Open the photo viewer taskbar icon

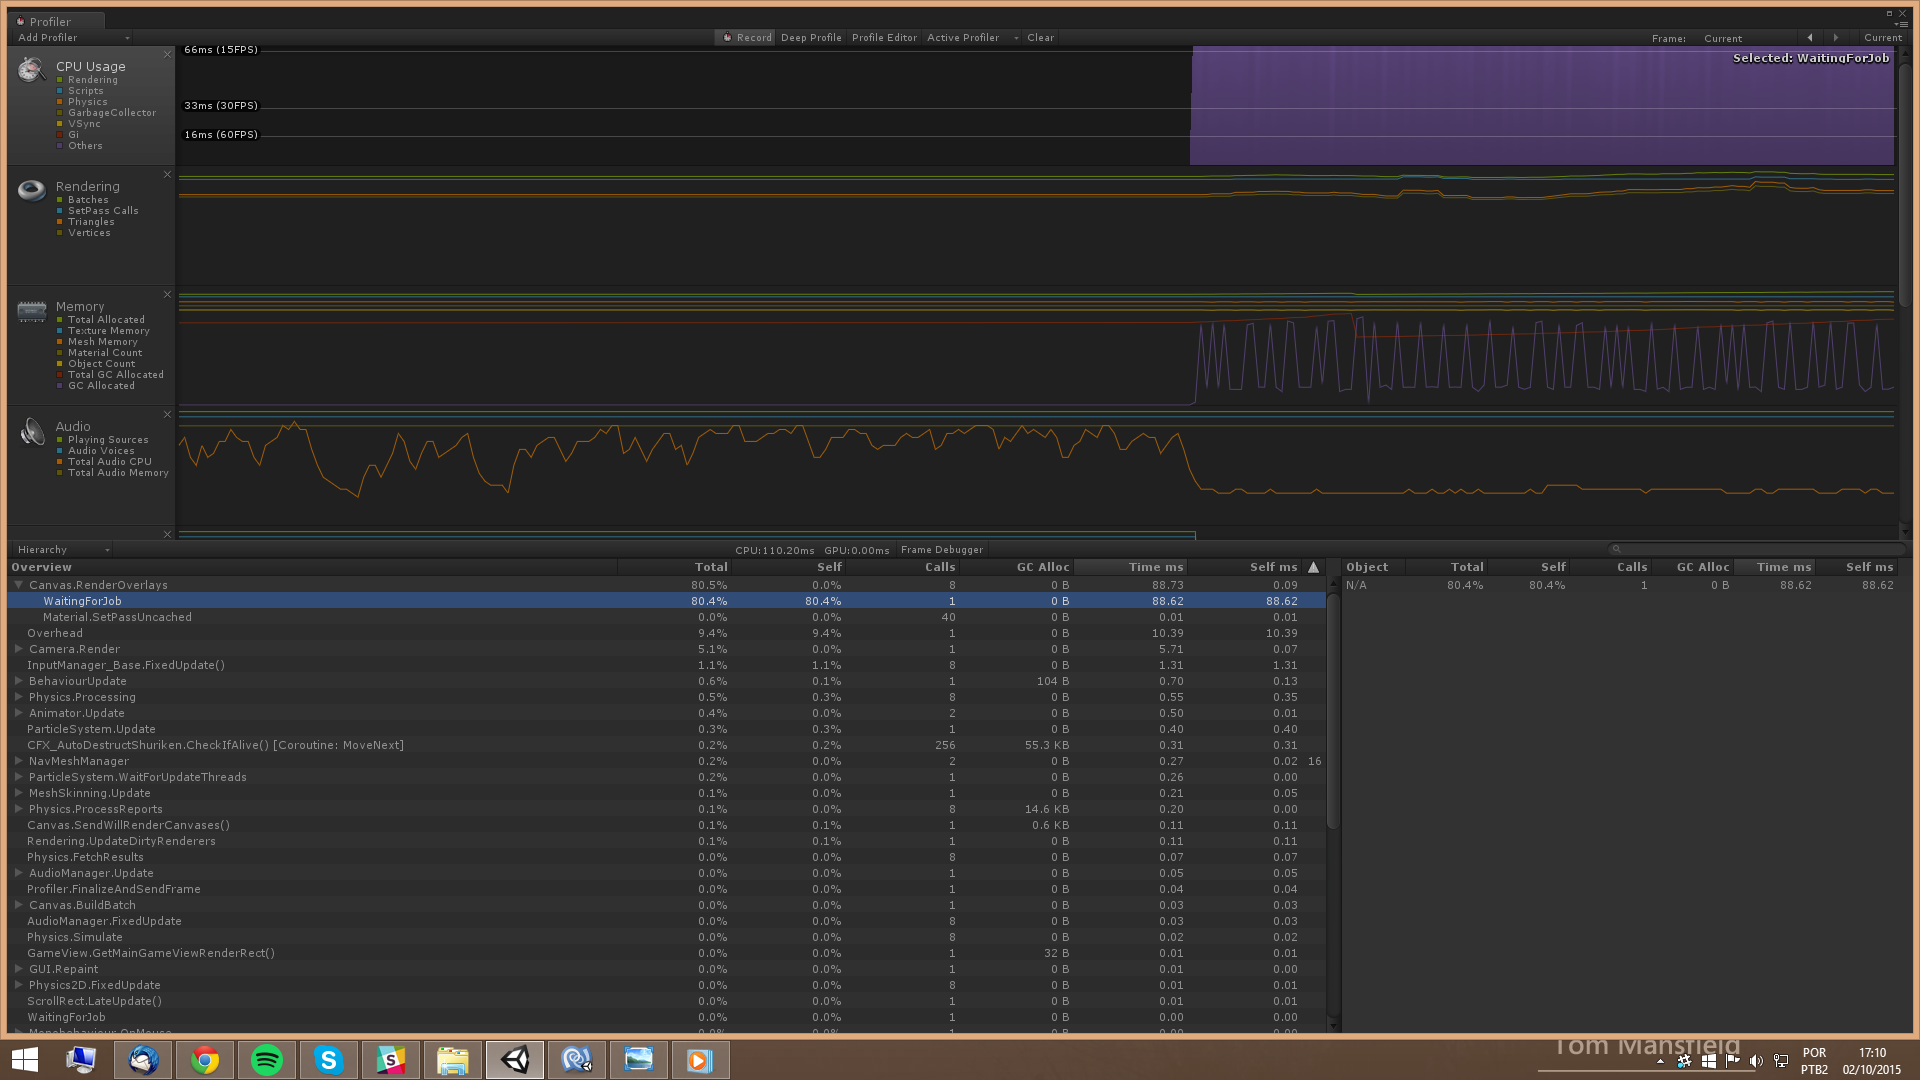coord(639,1060)
